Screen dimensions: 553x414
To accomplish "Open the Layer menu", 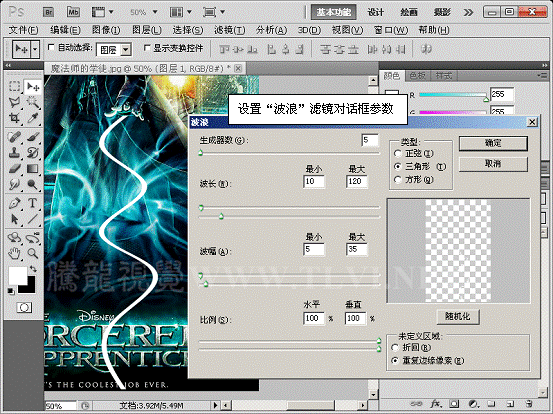I will click(x=146, y=30).
